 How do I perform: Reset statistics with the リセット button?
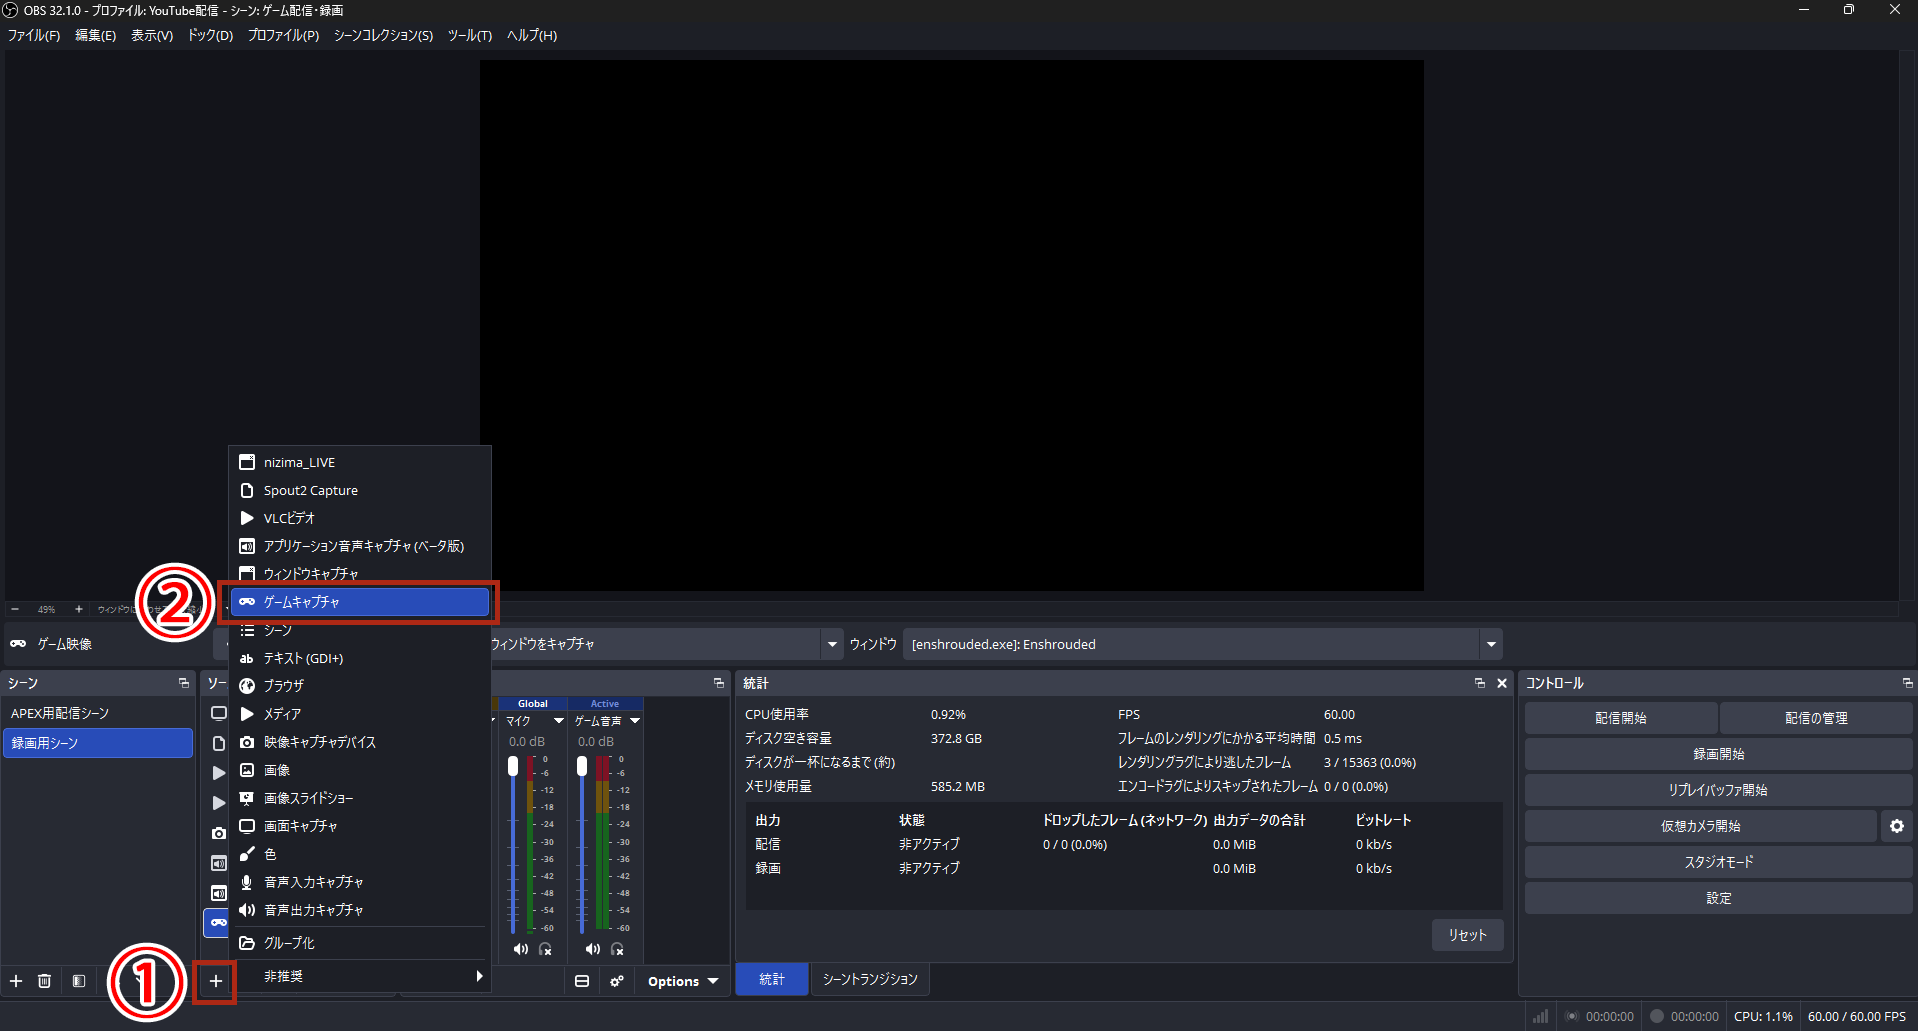1467,935
